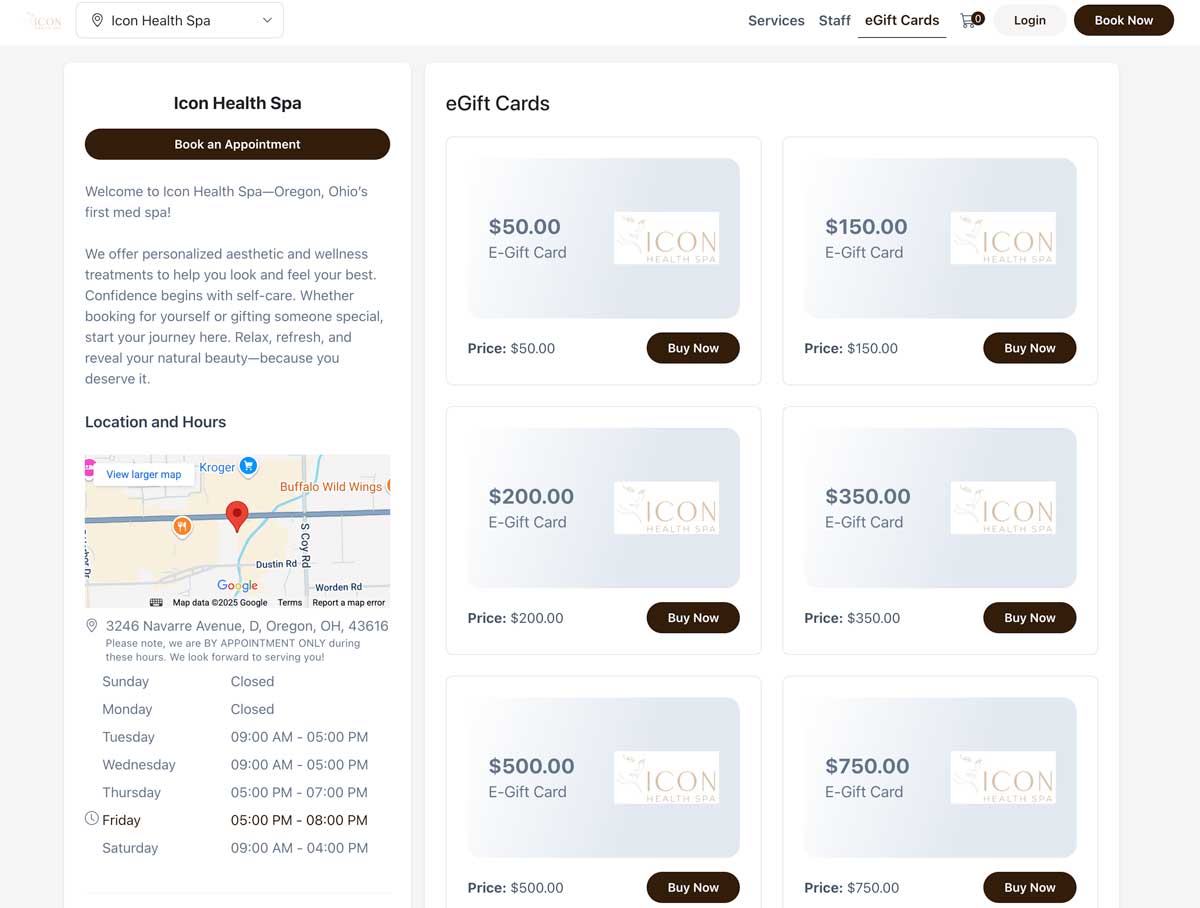The image size is (1200, 908).
Task: Buy the $50.00 e-gift card
Action: click(693, 348)
